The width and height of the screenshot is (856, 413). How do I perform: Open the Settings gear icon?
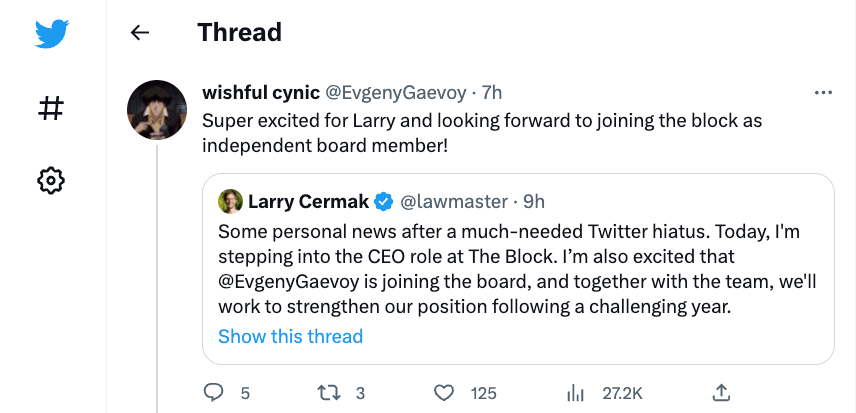tap(51, 180)
